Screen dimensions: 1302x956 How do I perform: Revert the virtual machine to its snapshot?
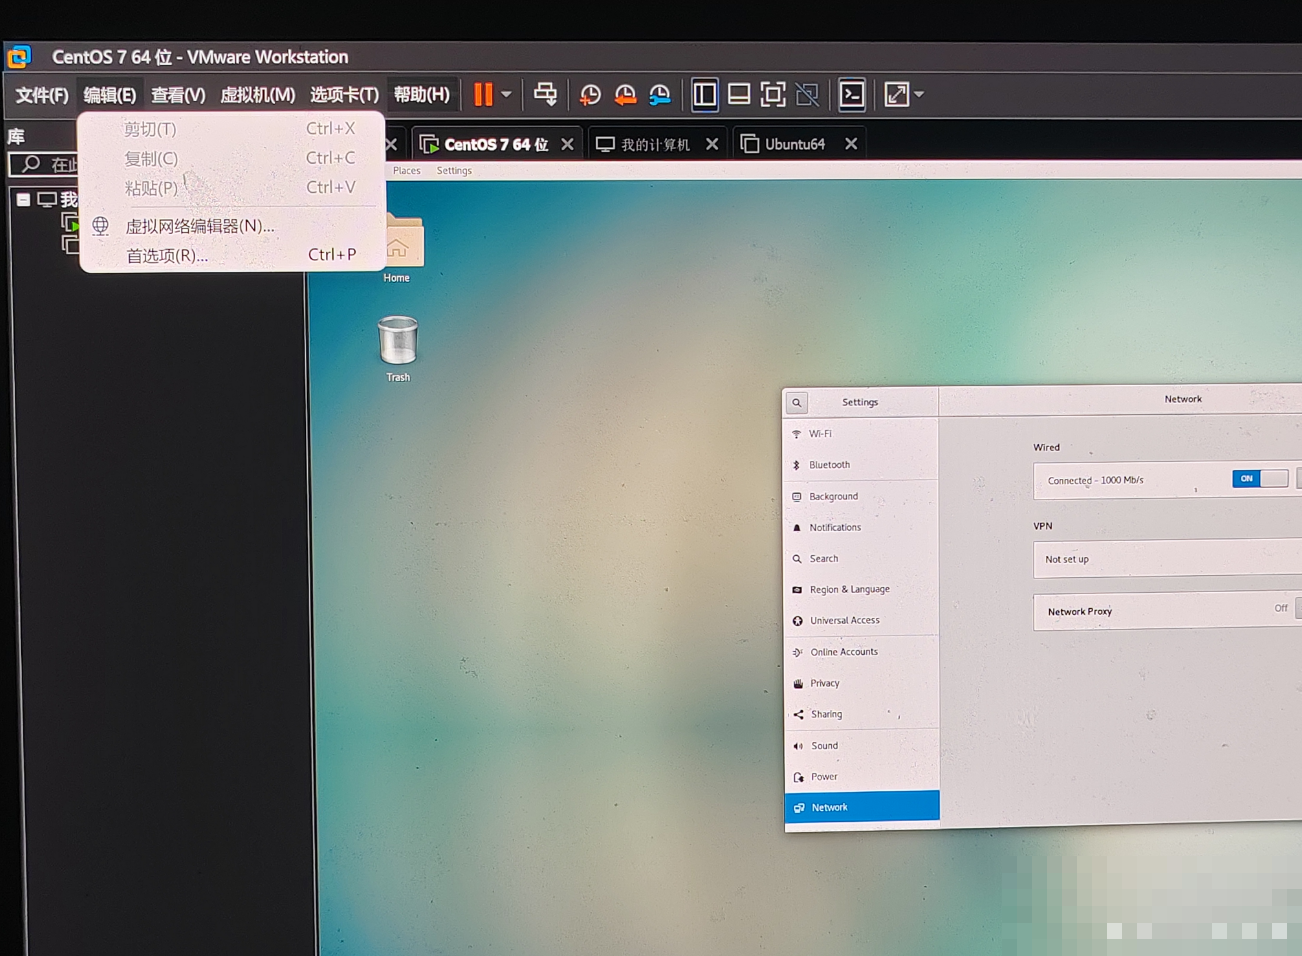[625, 95]
